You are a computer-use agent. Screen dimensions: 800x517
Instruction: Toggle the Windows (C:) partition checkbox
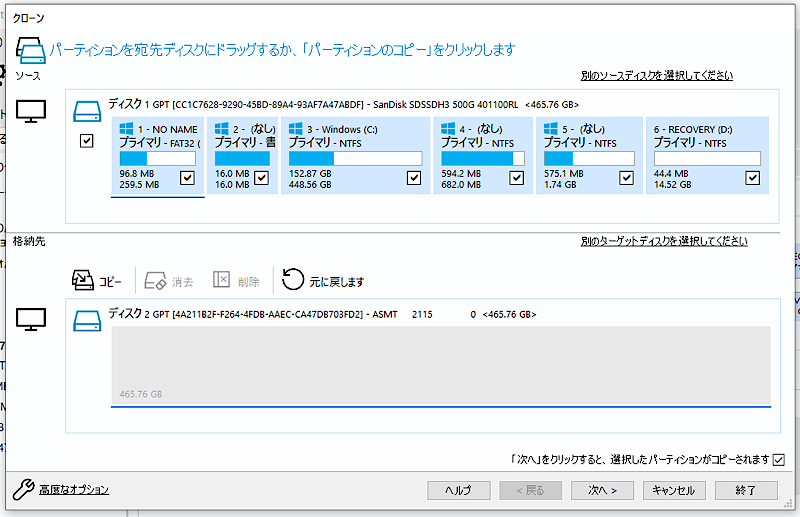pyautogui.click(x=414, y=177)
